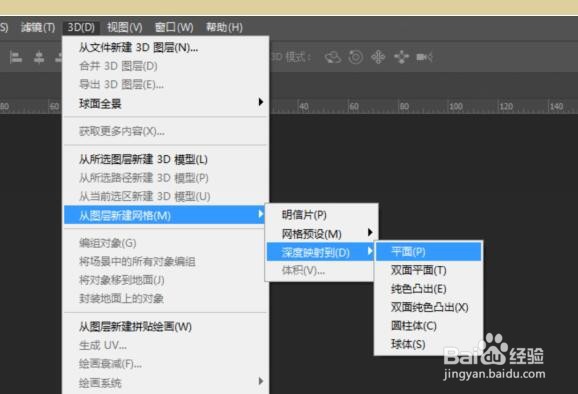Viewport: 578px width, 394px height.
Task: Choose 编组对象(G)
Action: (166, 243)
